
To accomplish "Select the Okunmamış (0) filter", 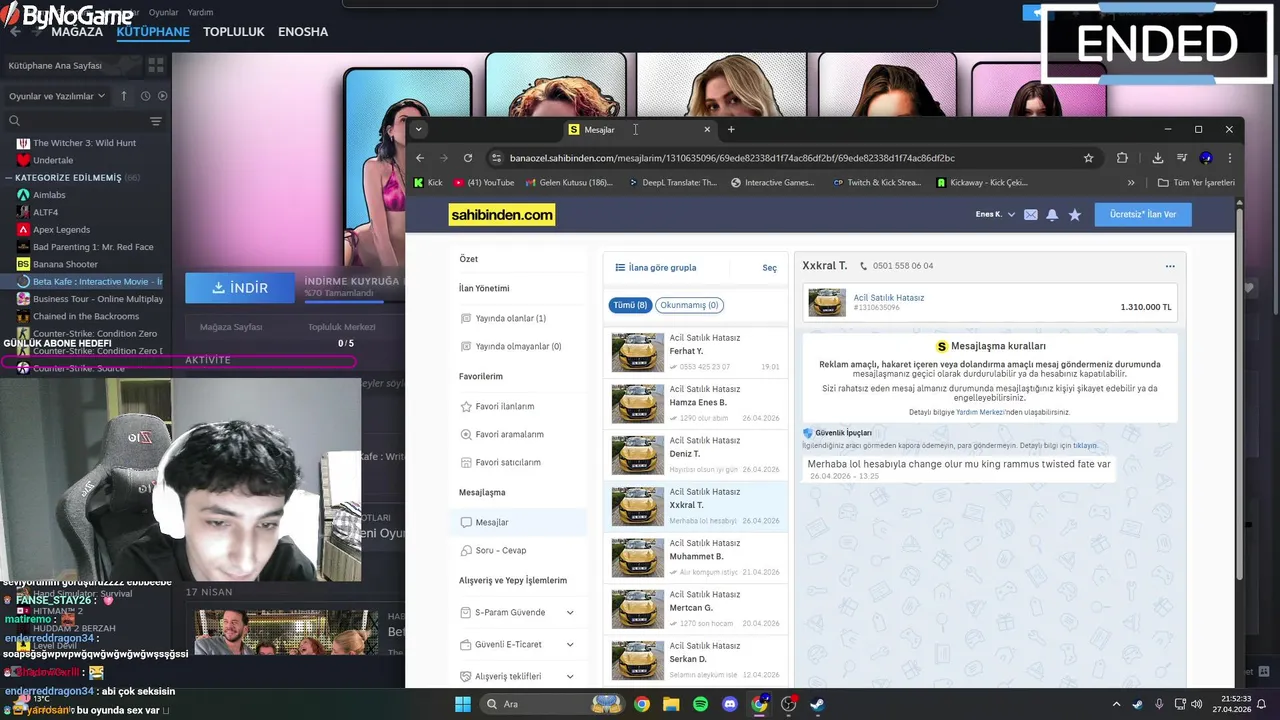I will click(x=689, y=305).
